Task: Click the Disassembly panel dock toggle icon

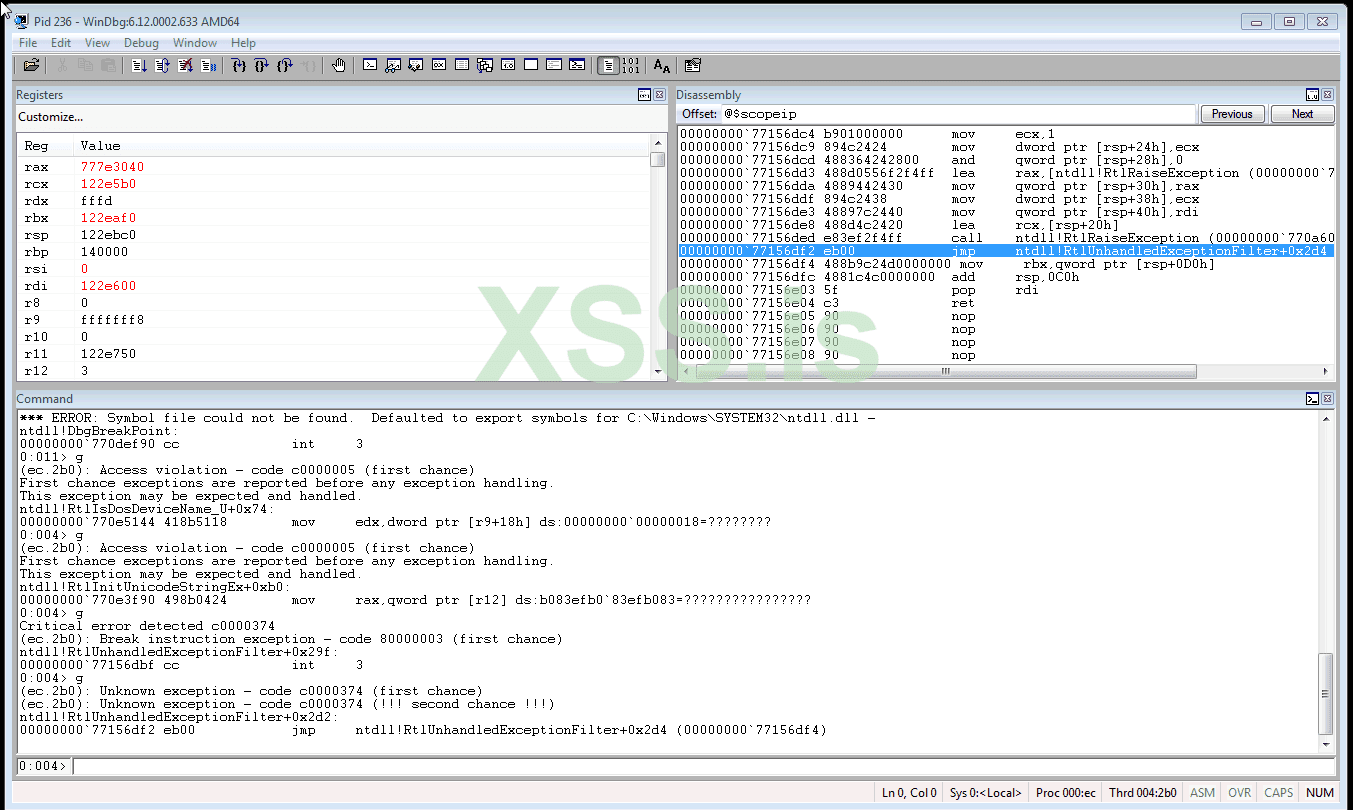Action: coord(1312,95)
